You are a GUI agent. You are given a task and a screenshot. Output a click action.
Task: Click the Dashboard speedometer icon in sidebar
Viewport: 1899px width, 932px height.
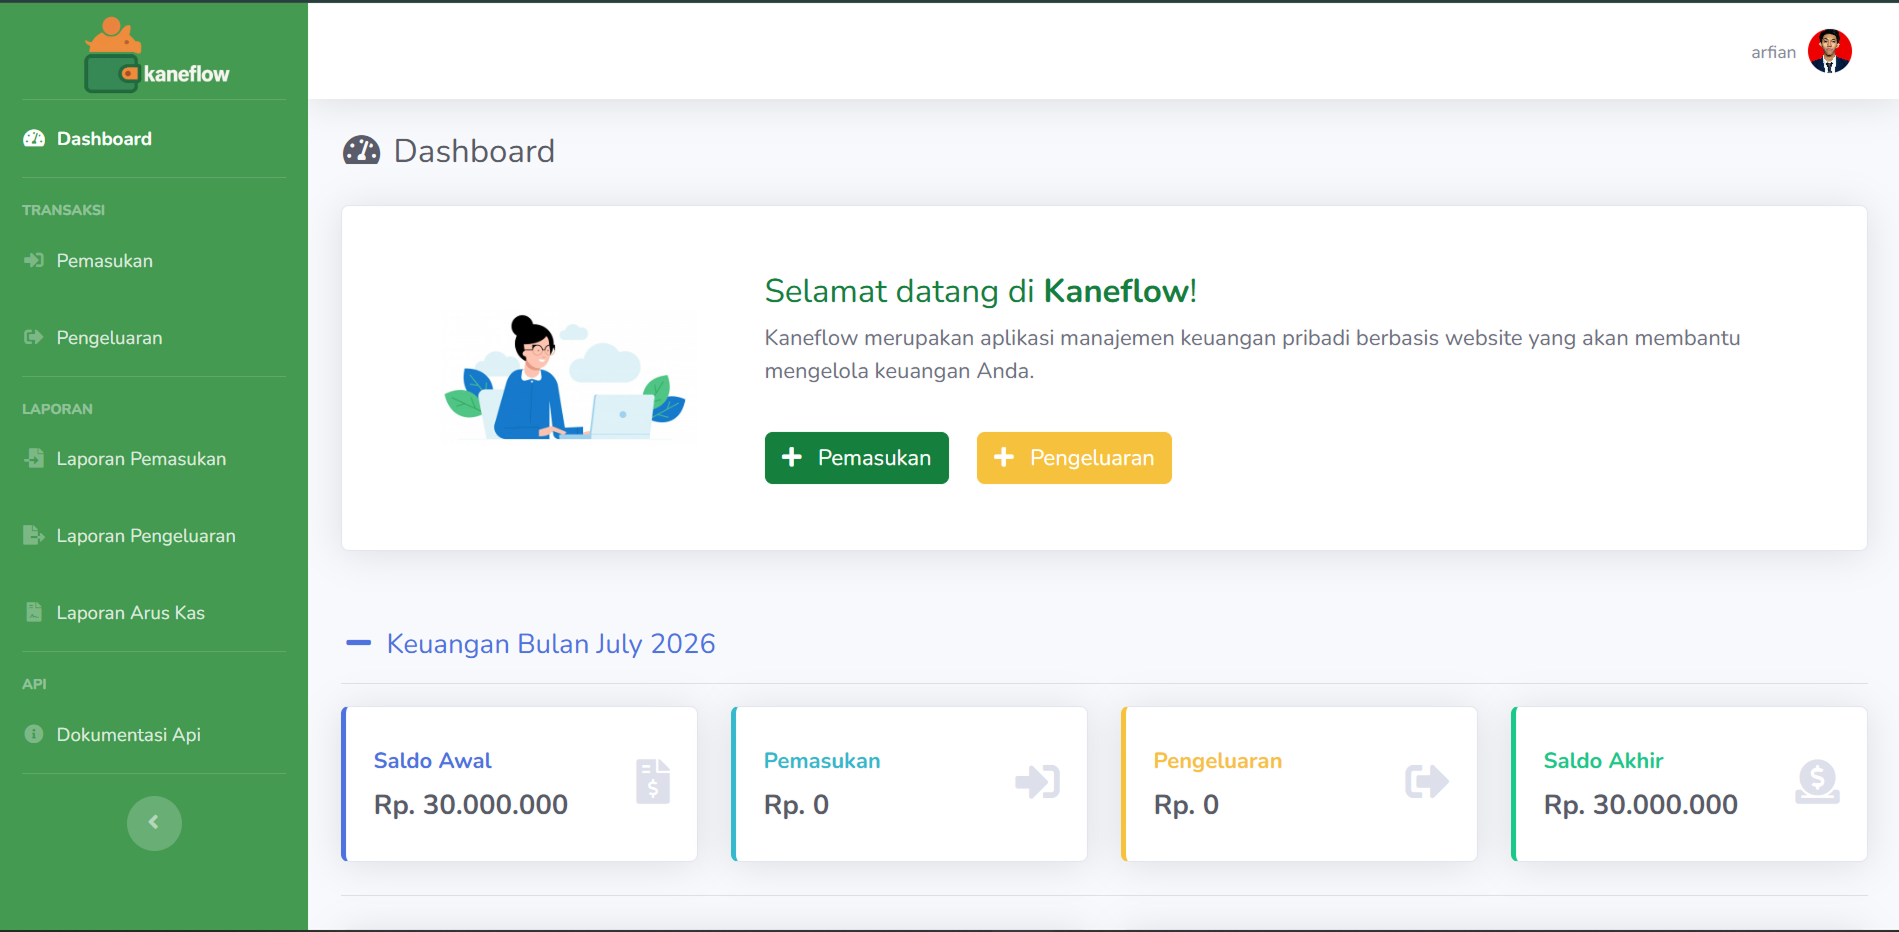click(x=34, y=139)
